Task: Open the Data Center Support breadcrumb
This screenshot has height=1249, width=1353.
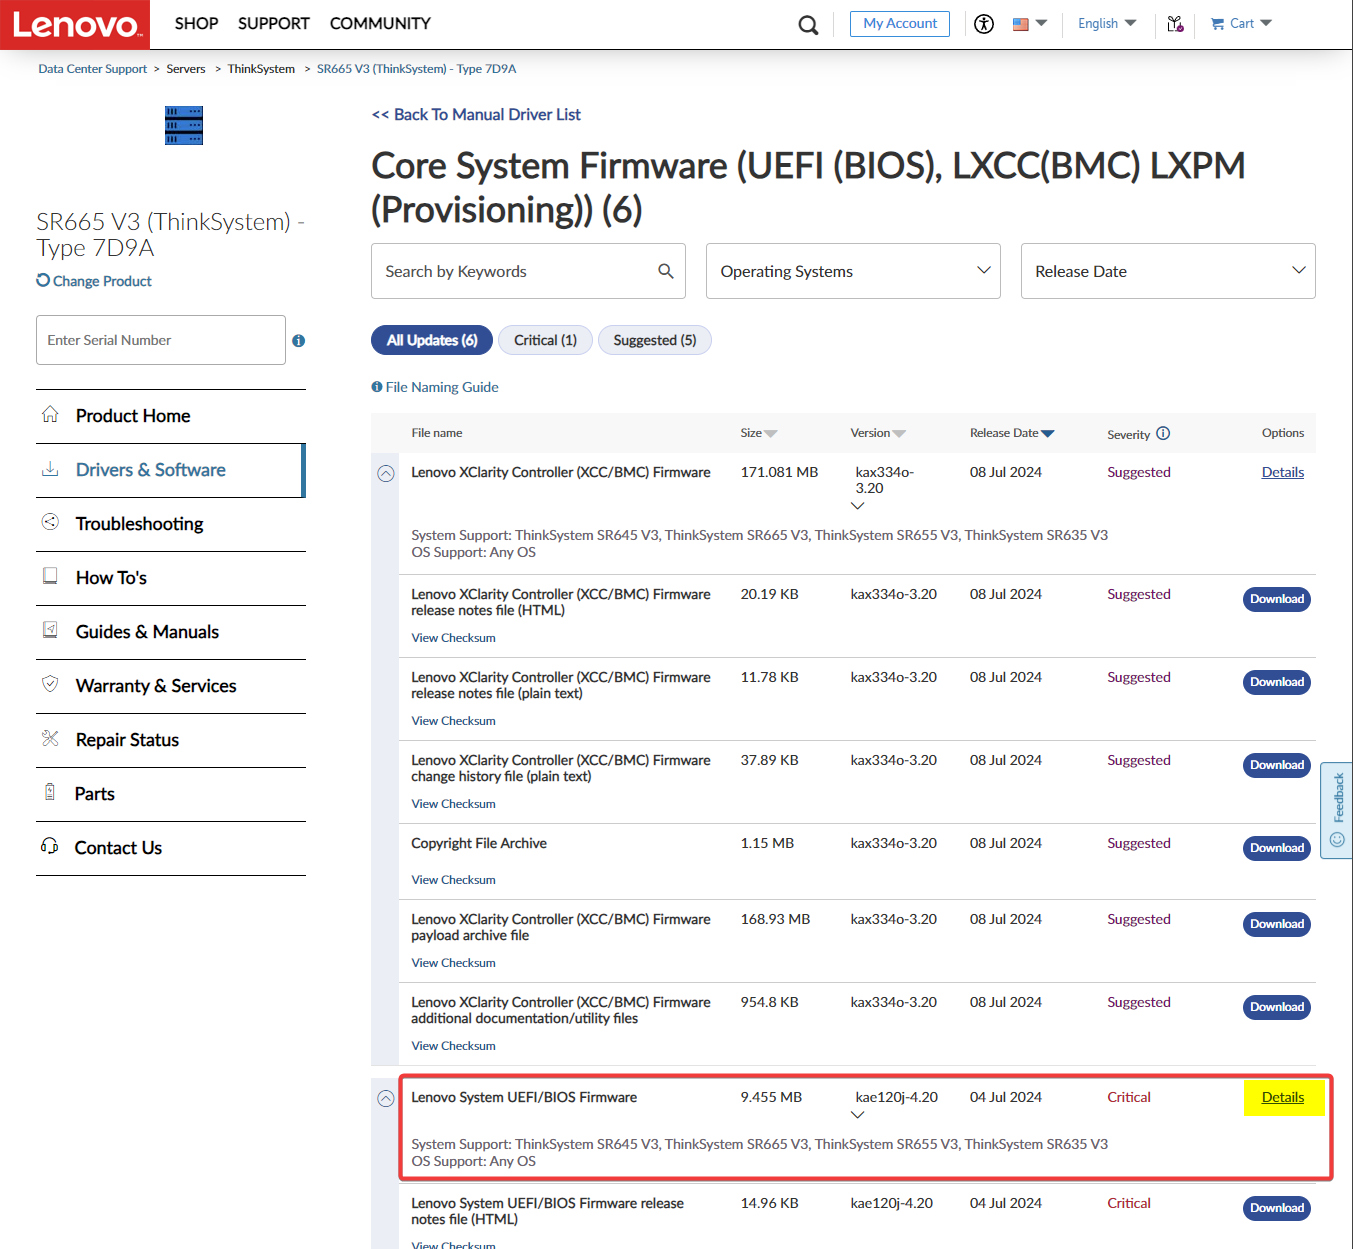Action: click(x=92, y=69)
